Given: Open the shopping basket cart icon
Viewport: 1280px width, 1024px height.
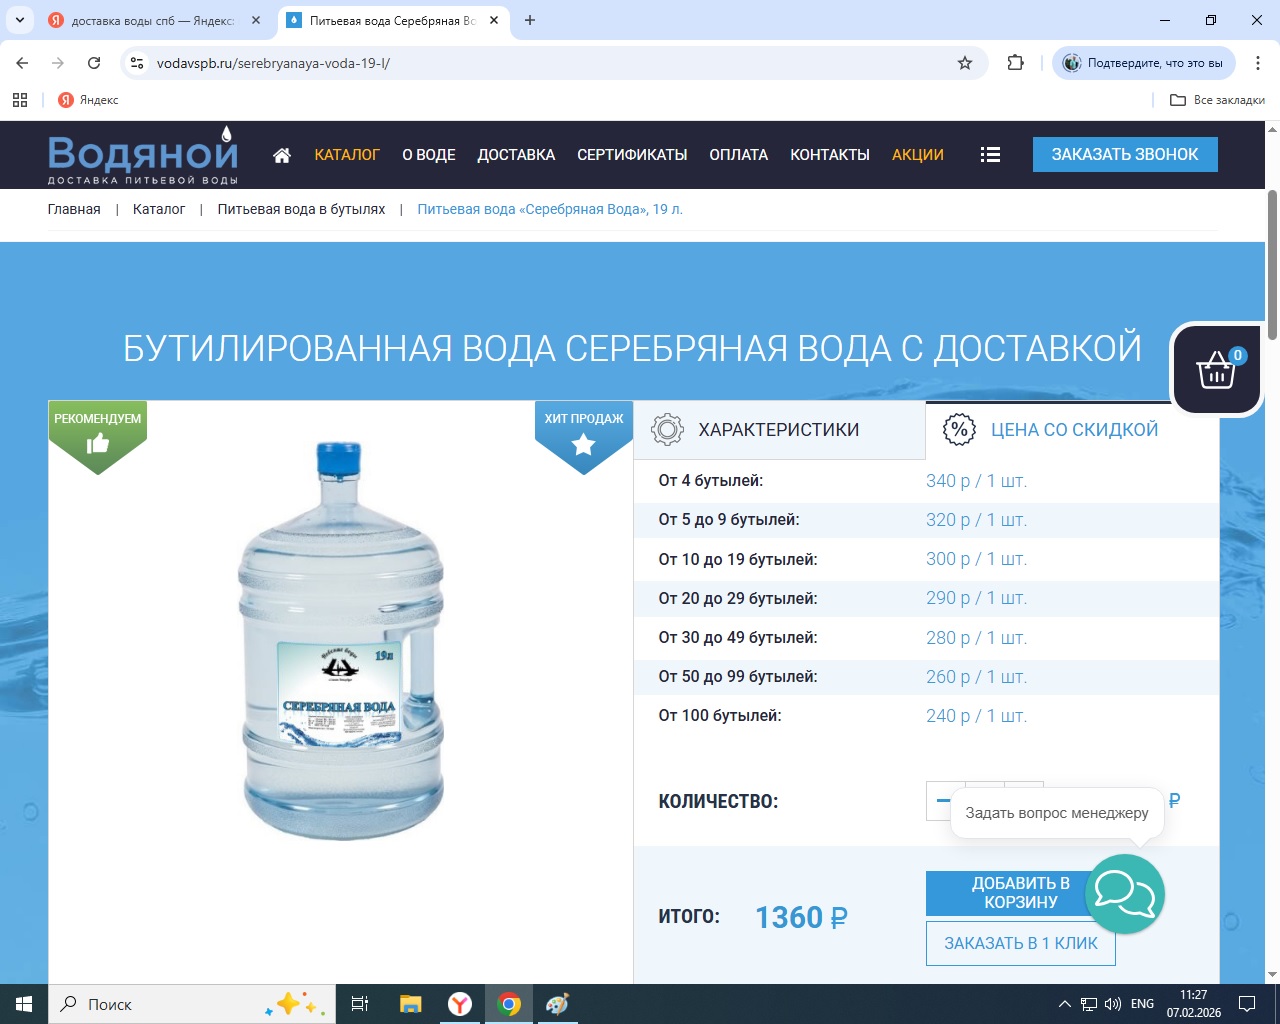Looking at the screenshot, I should coord(1216,369).
